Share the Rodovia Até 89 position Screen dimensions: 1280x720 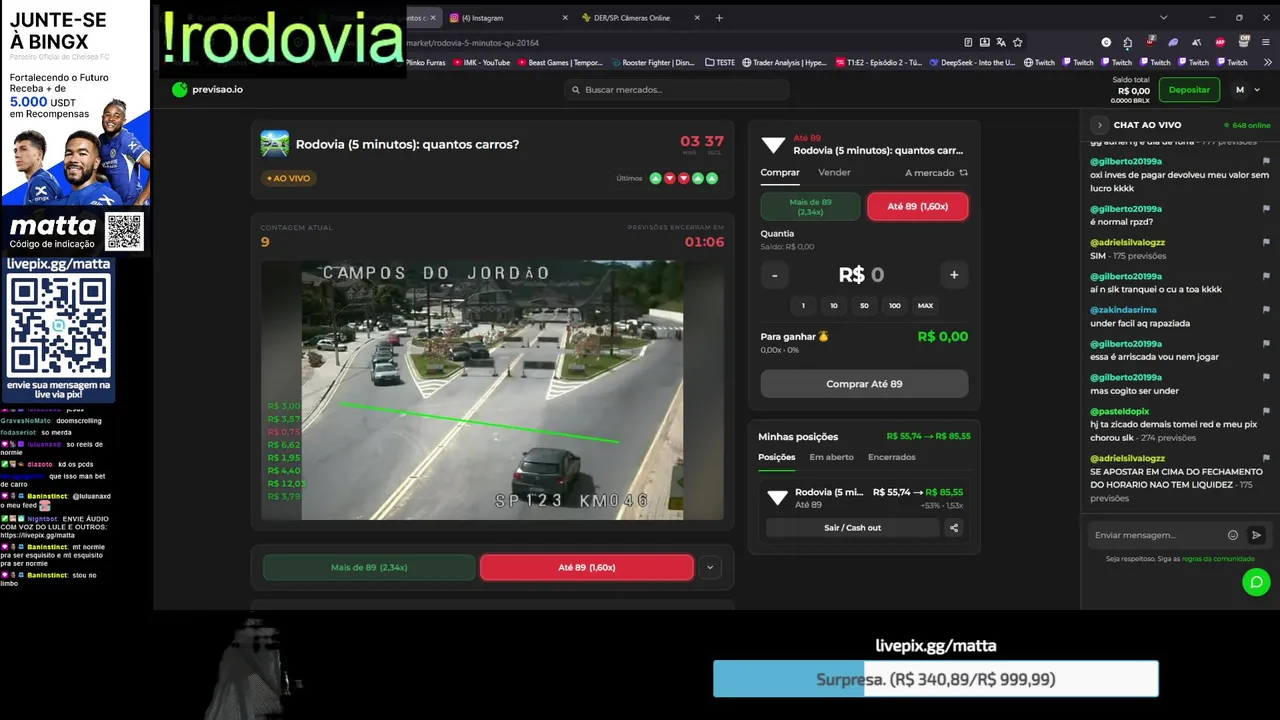[x=954, y=528]
